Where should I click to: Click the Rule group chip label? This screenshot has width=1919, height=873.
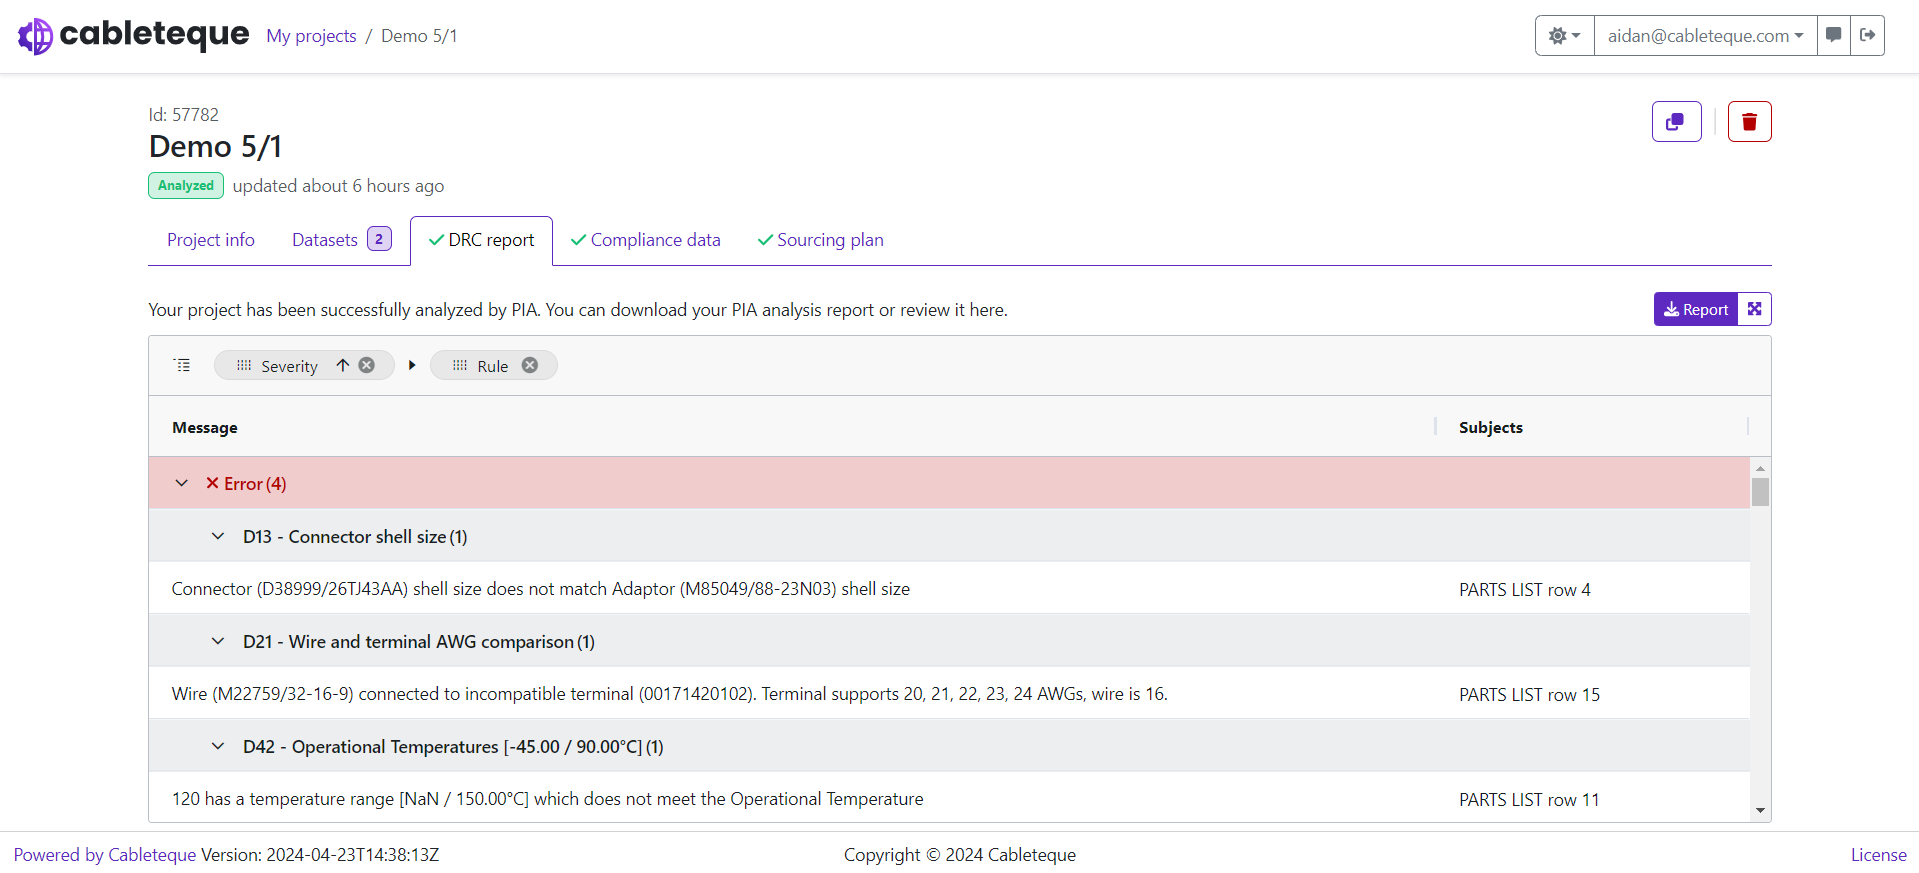[x=493, y=366]
